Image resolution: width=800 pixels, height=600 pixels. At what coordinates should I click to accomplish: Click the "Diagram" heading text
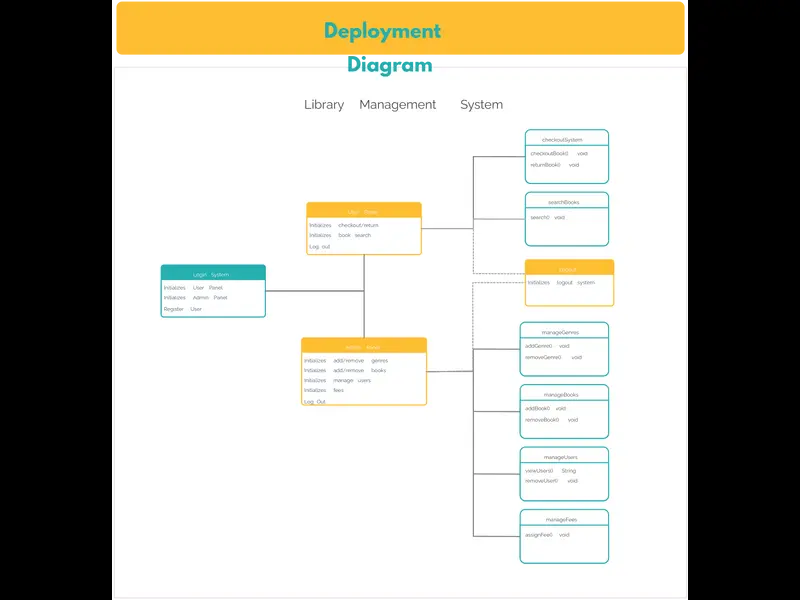(x=390, y=65)
